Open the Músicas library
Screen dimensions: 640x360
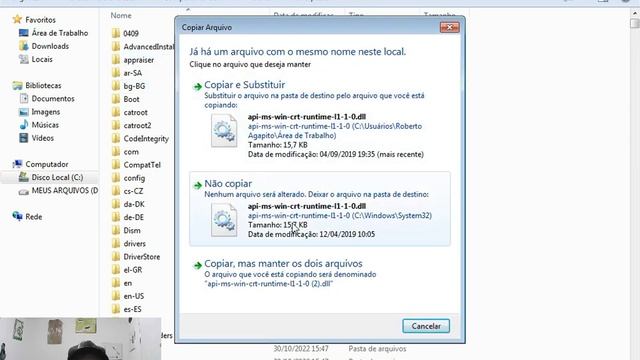pos(45,125)
